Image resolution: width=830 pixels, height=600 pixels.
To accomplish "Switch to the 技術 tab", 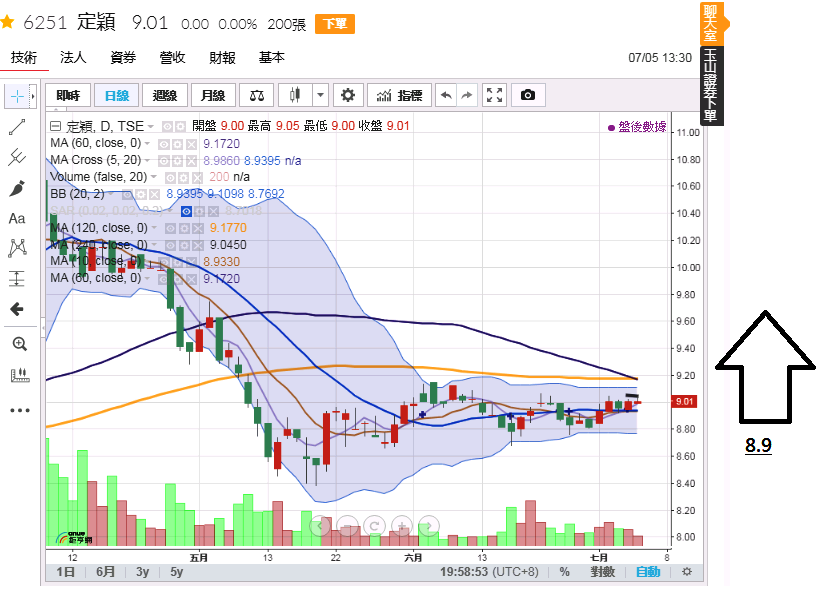I will click(x=24, y=57).
